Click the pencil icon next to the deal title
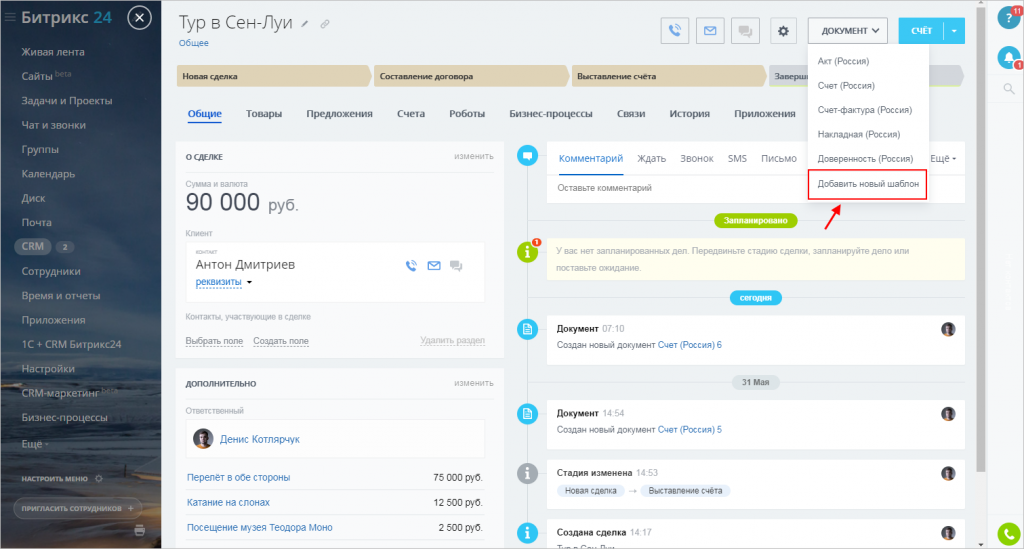The image size is (1024, 549). coord(304,24)
